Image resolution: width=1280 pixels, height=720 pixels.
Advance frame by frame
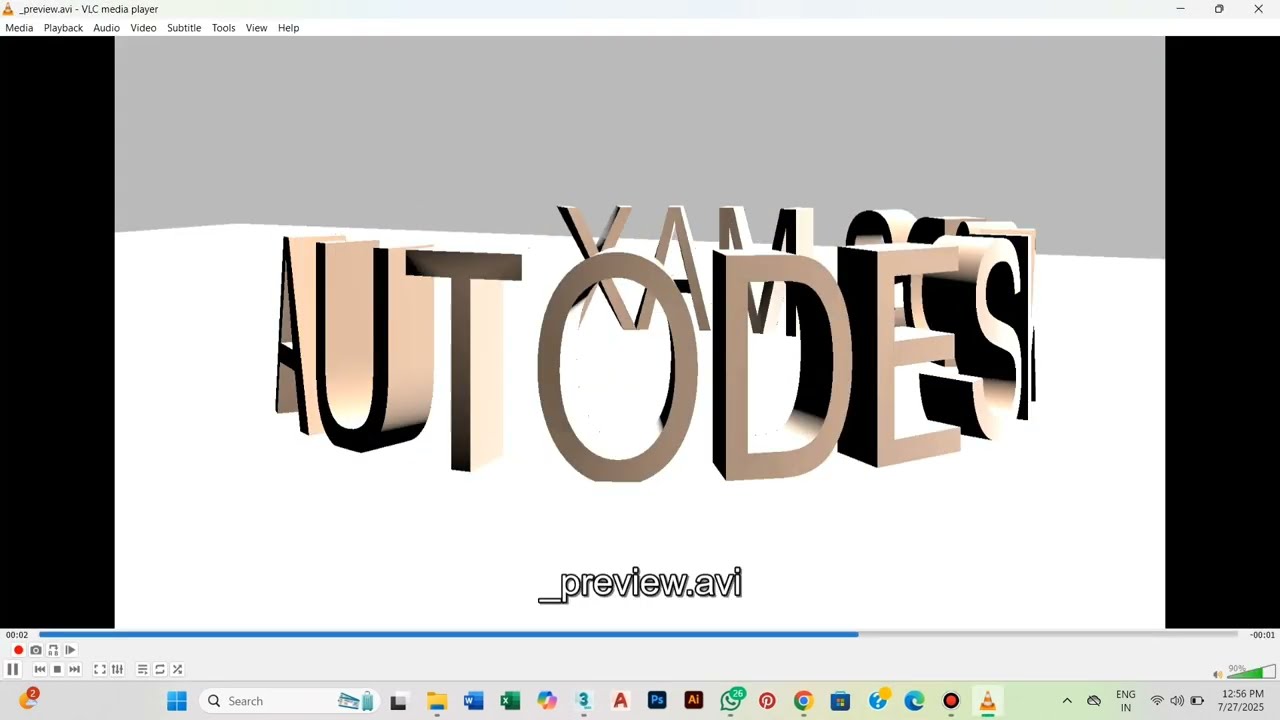(70, 650)
